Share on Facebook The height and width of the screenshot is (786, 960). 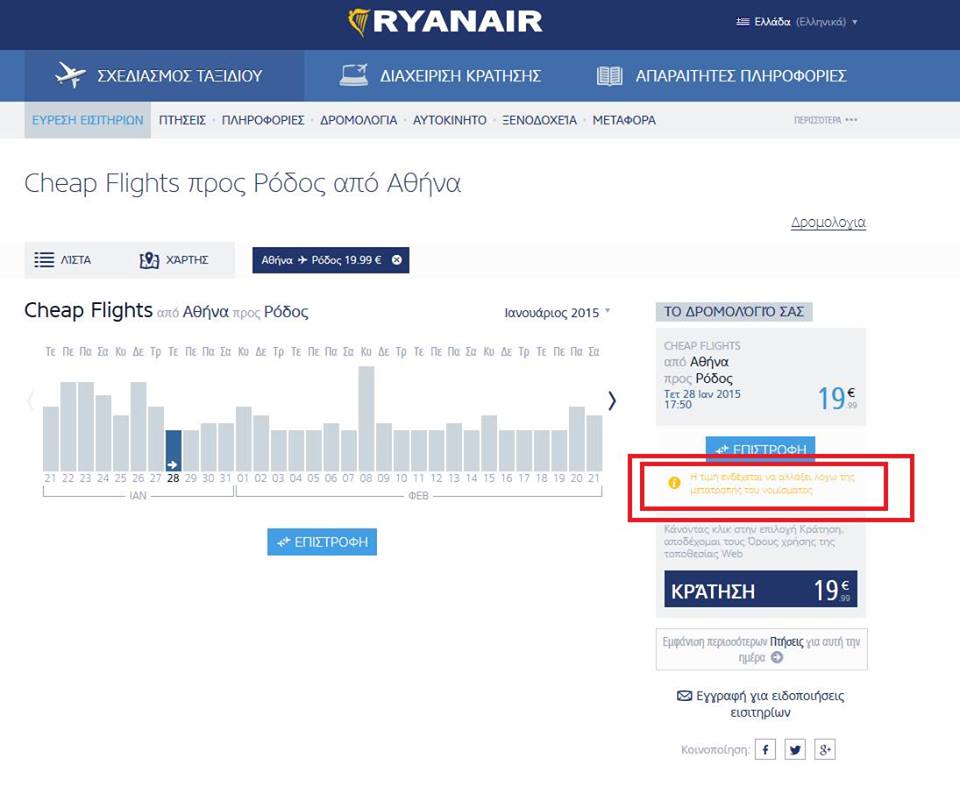[765, 749]
